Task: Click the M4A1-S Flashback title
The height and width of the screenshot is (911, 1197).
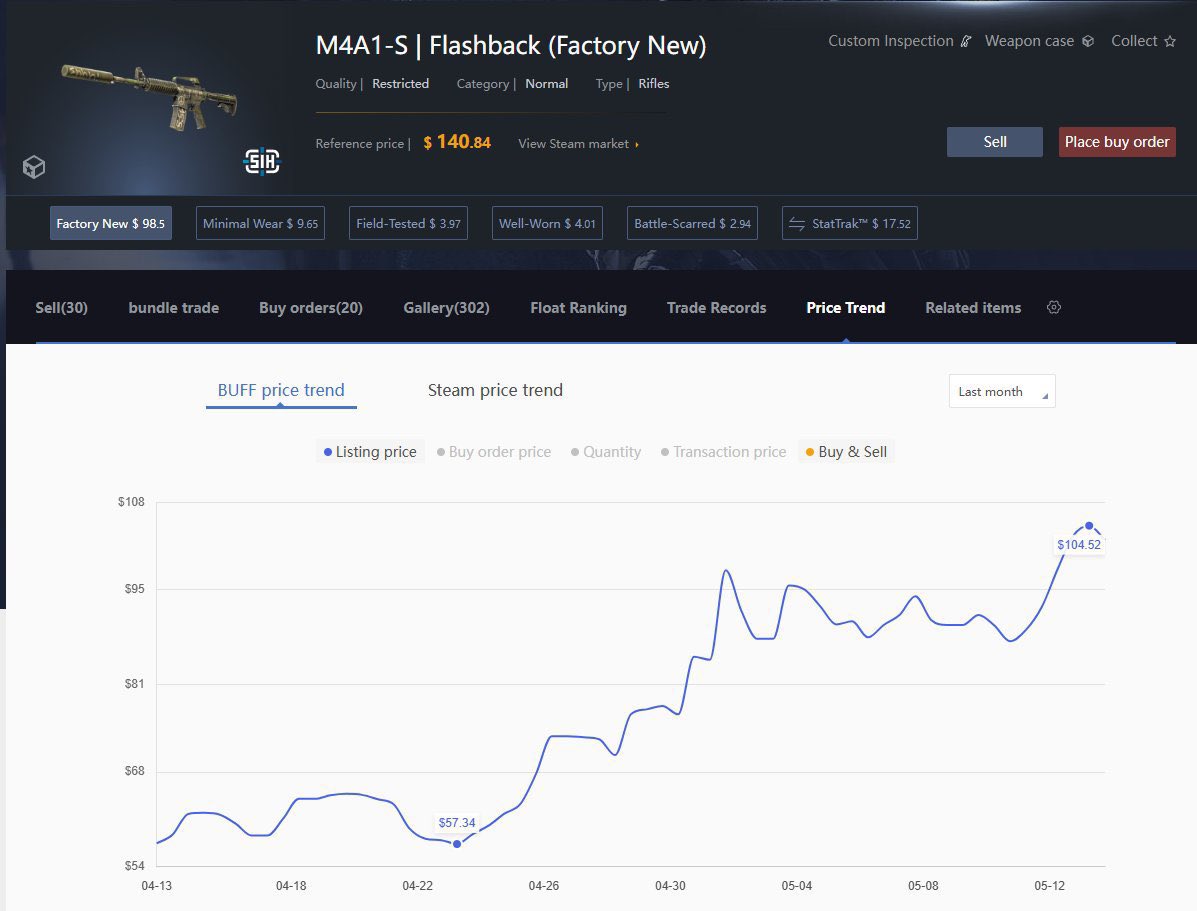Action: [511, 46]
